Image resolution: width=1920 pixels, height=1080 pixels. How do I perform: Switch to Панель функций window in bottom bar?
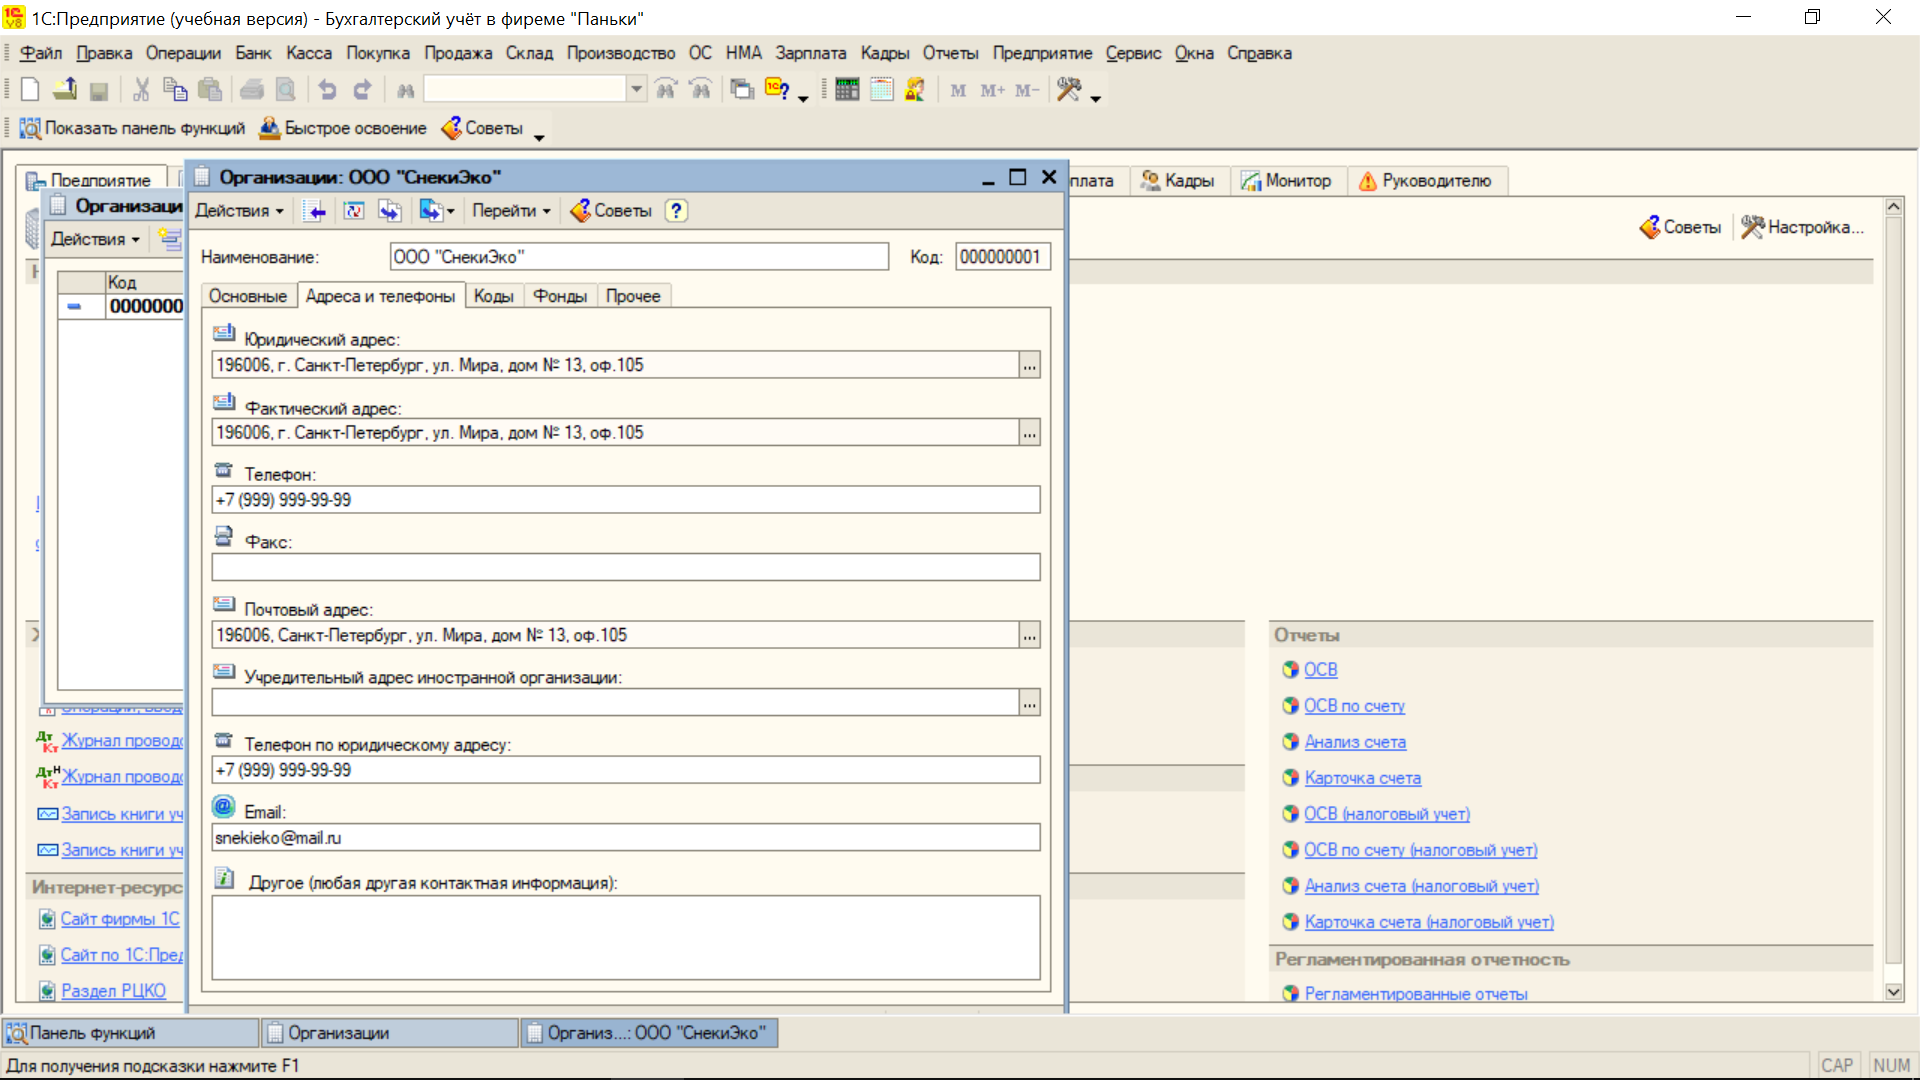[x=130, y=1033]
